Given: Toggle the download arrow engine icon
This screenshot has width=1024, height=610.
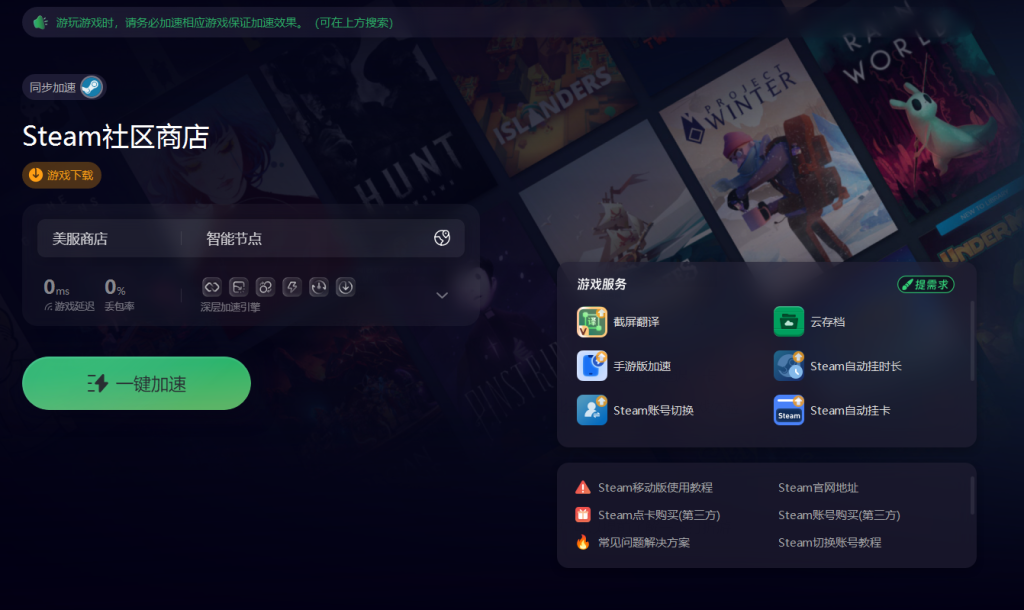Looking at the screenshot, I should pos(345,287).
